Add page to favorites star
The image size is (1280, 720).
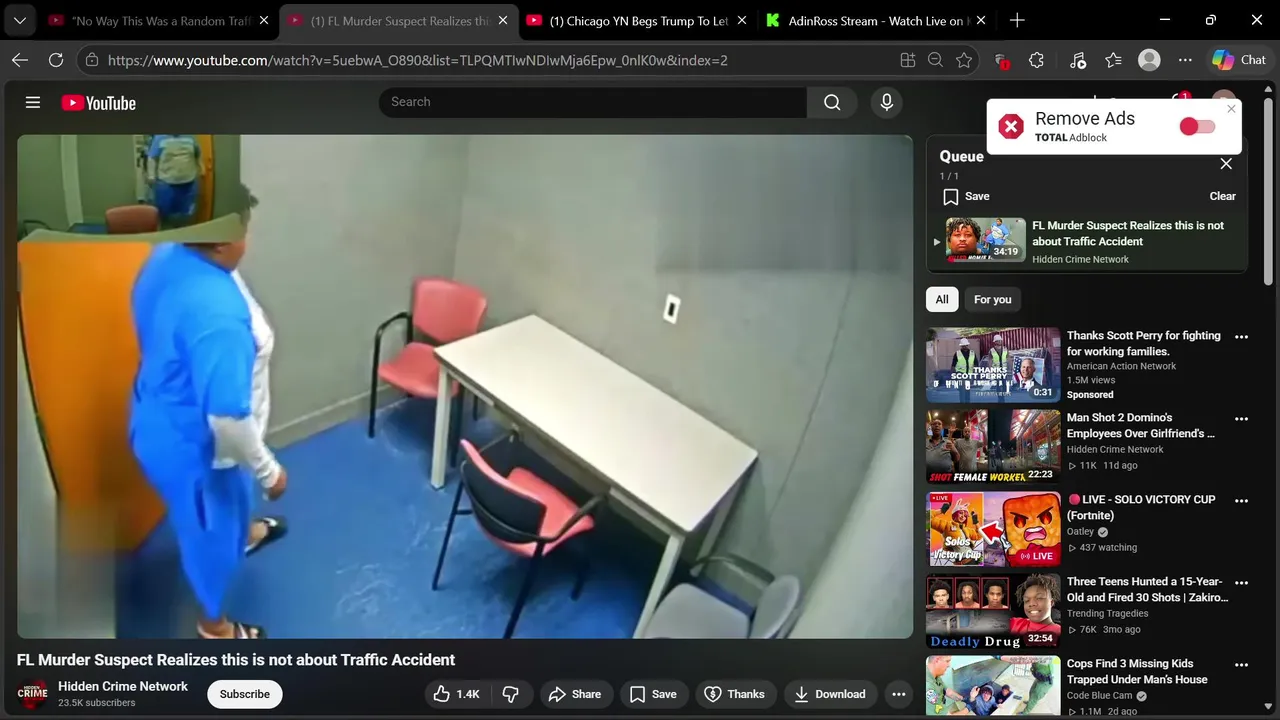pos(963,60)
